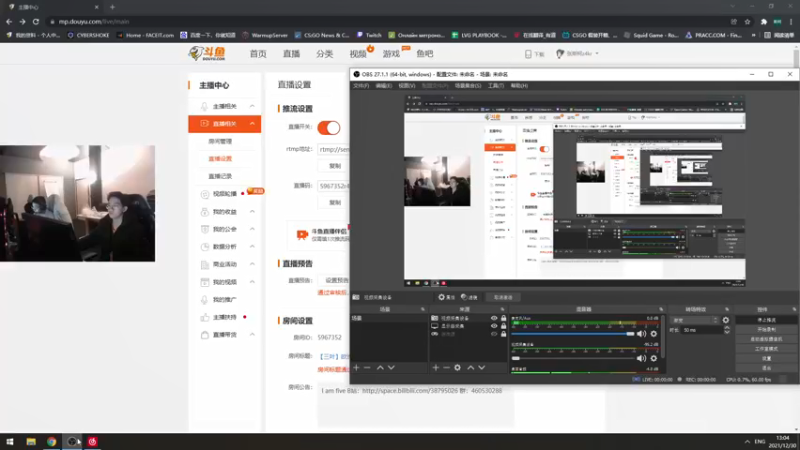Open 直播记录 in the Douyu sidebar
The width and height of the screenshot is (800, 450).
[220, 176]
